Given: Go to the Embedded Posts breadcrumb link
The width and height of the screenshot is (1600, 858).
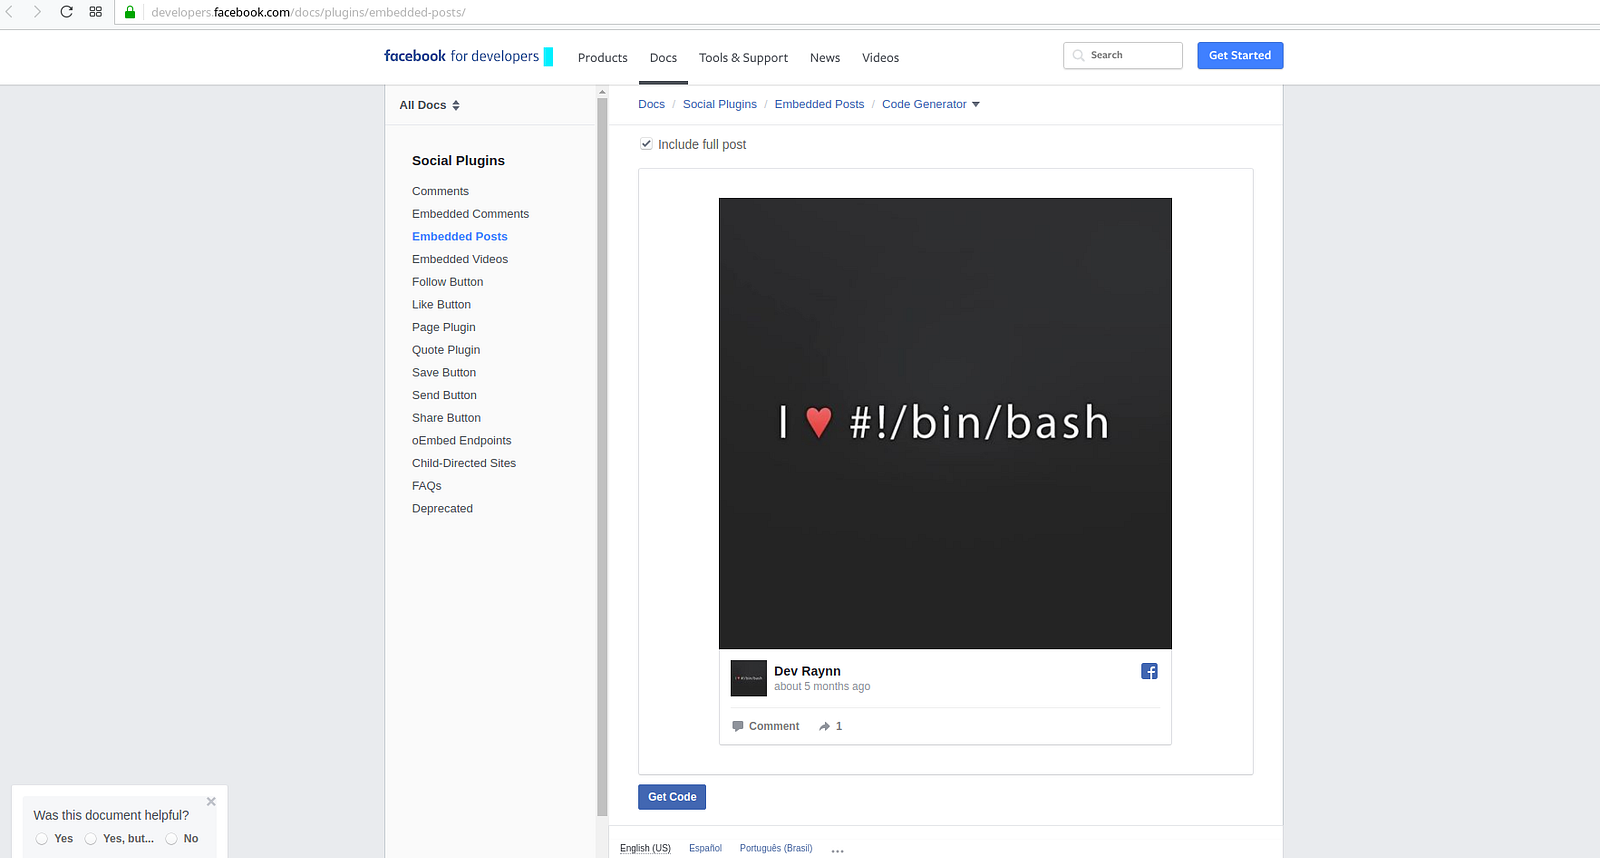Looking at the screenshot, I should [x=819, y=104].
